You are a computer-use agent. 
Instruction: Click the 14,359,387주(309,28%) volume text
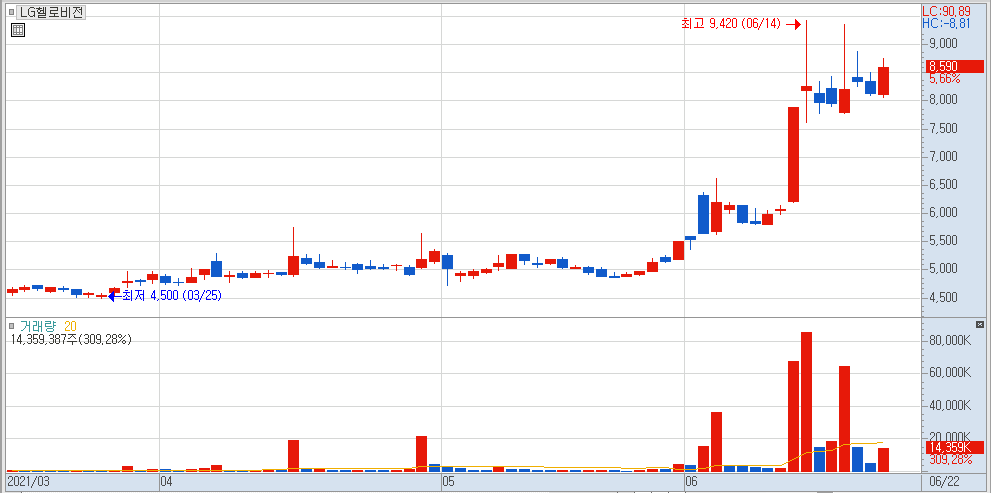(71, 339)
